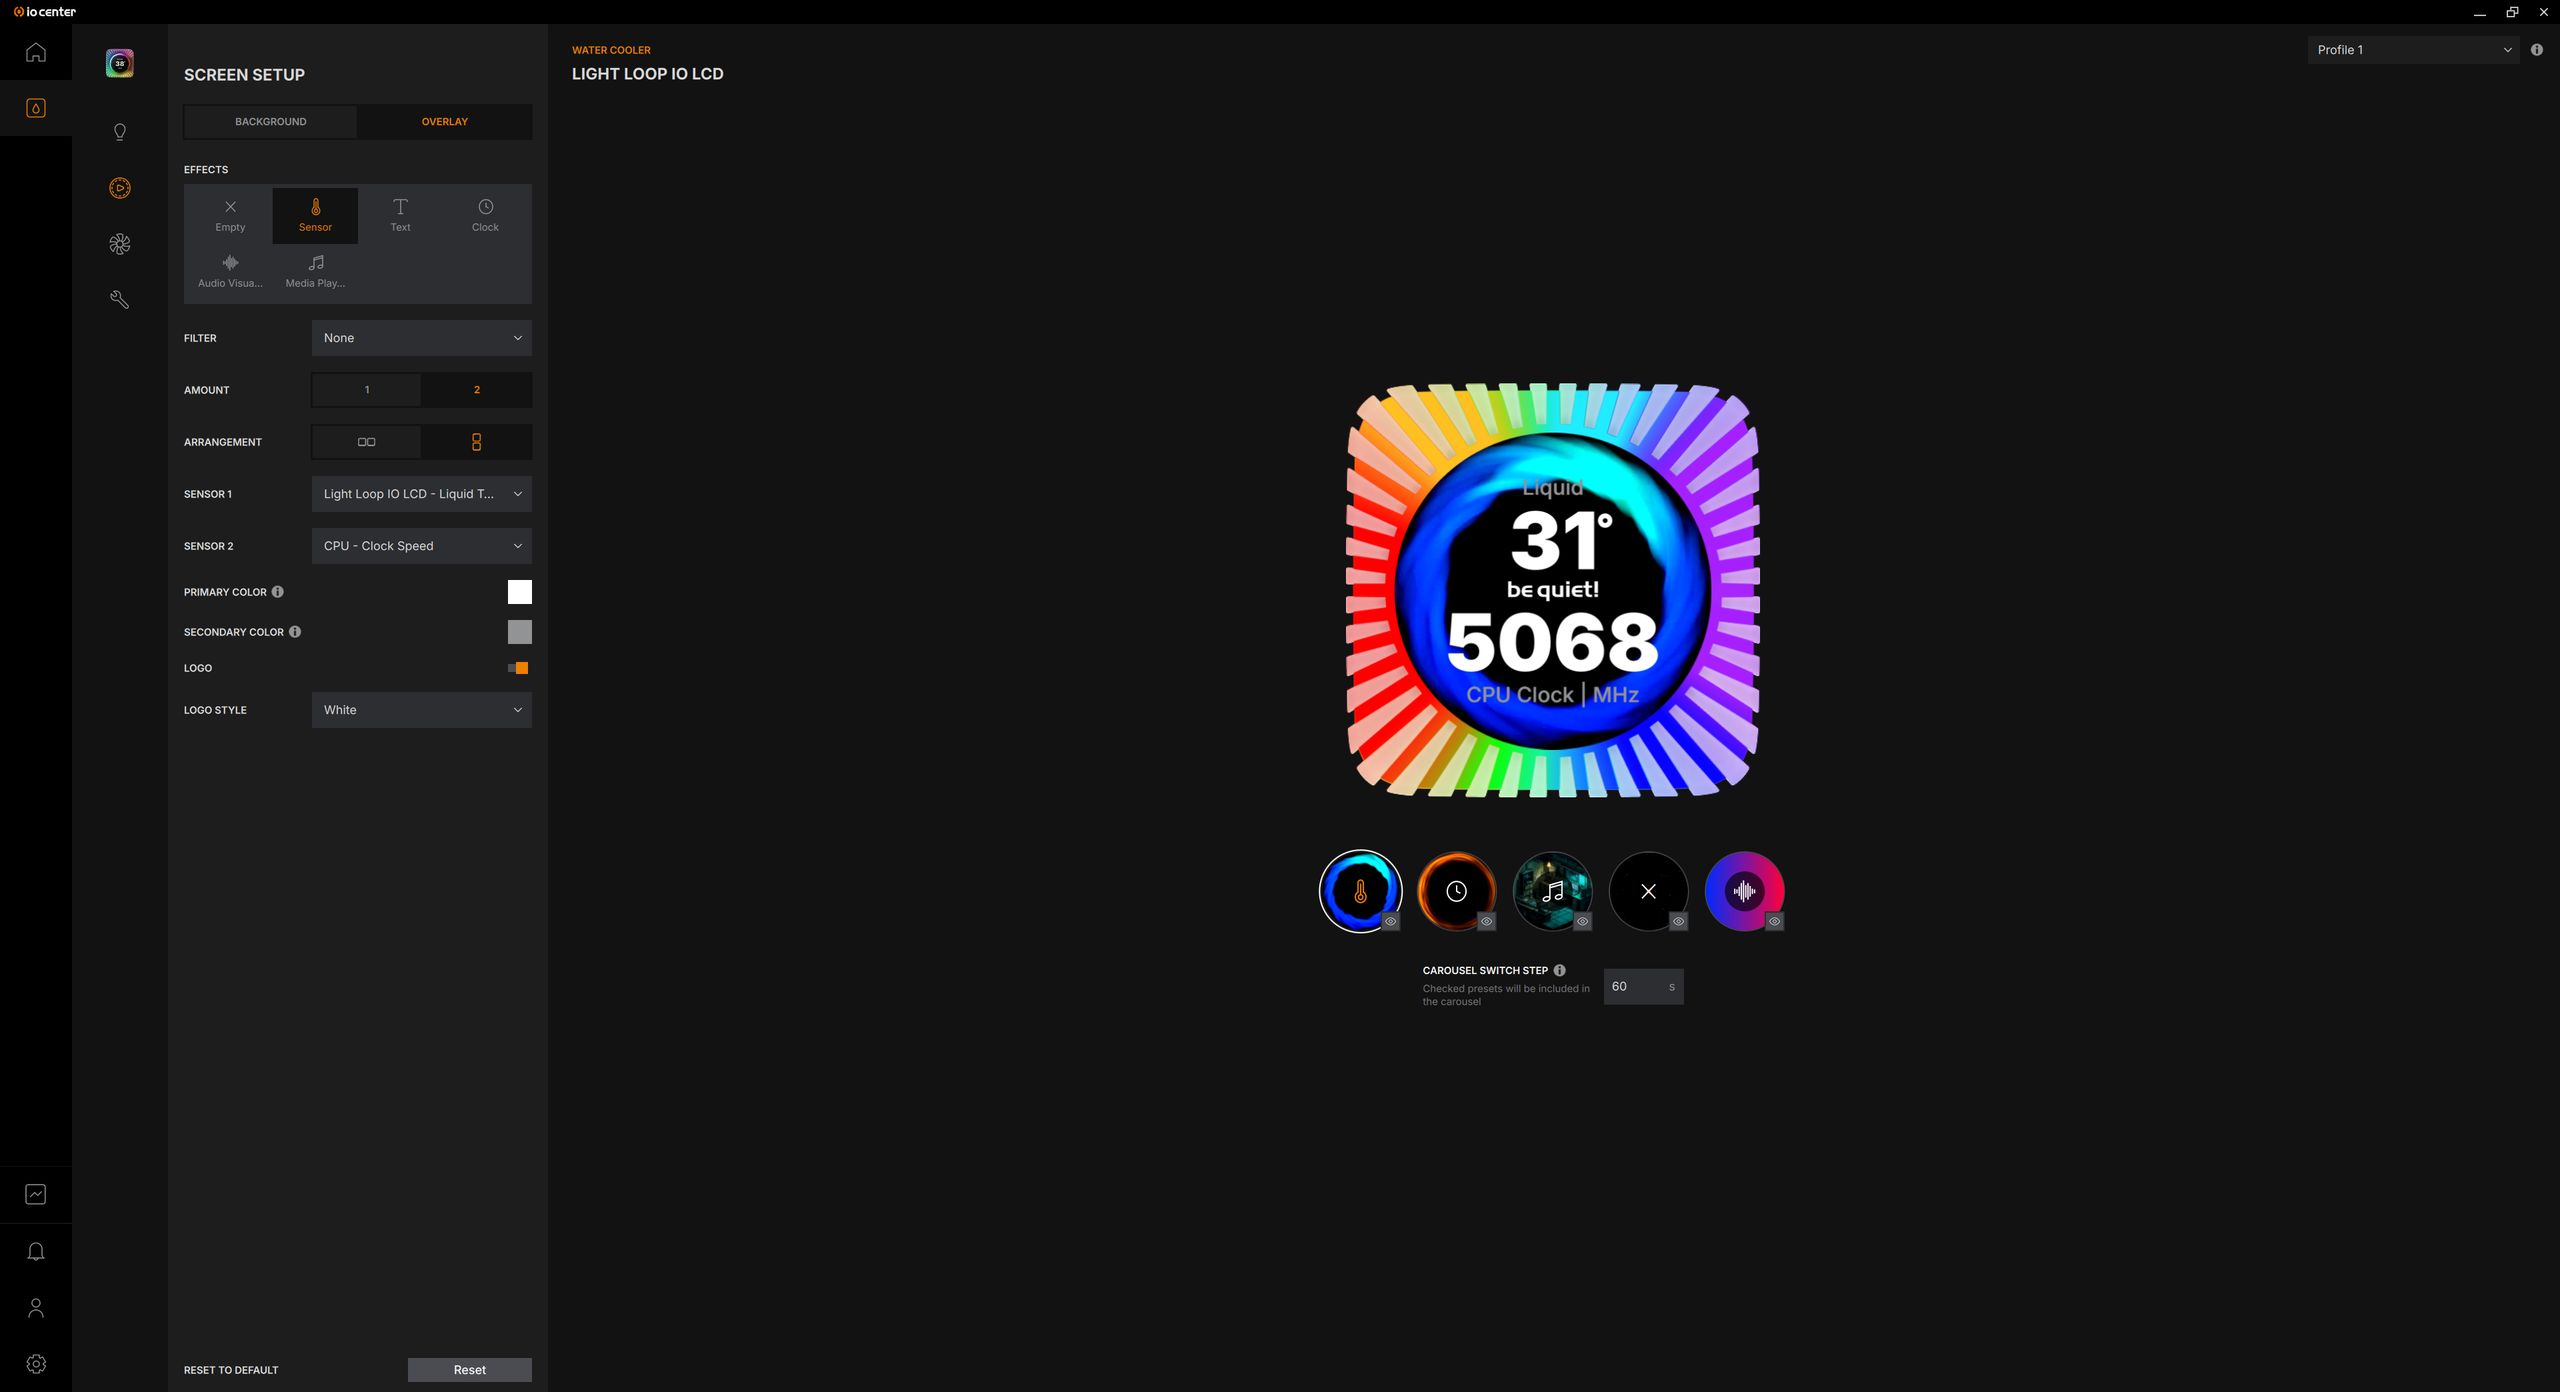Toggle carousel visibility for clock preset

tap(1487, 922)
